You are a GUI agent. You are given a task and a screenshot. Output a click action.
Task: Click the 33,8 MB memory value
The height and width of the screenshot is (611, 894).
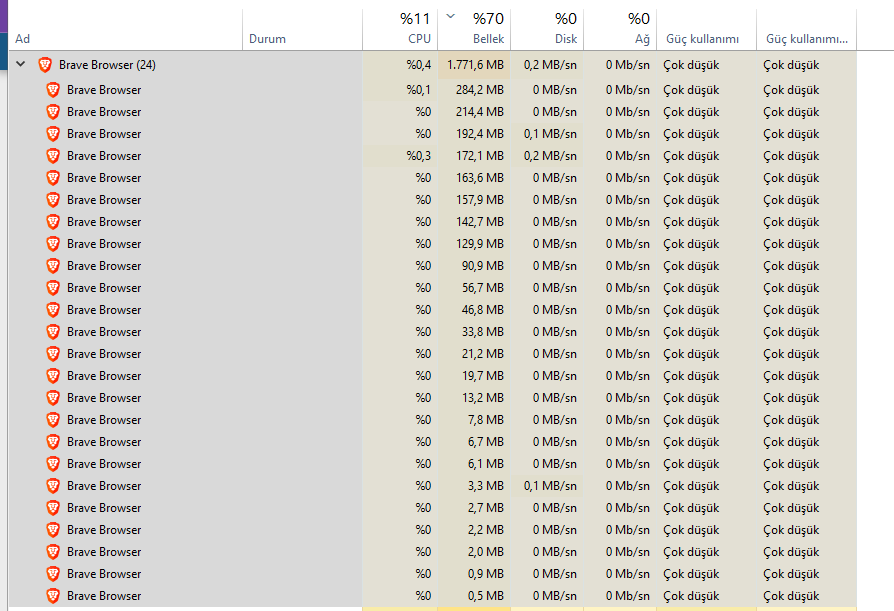[x=483, y=332]
